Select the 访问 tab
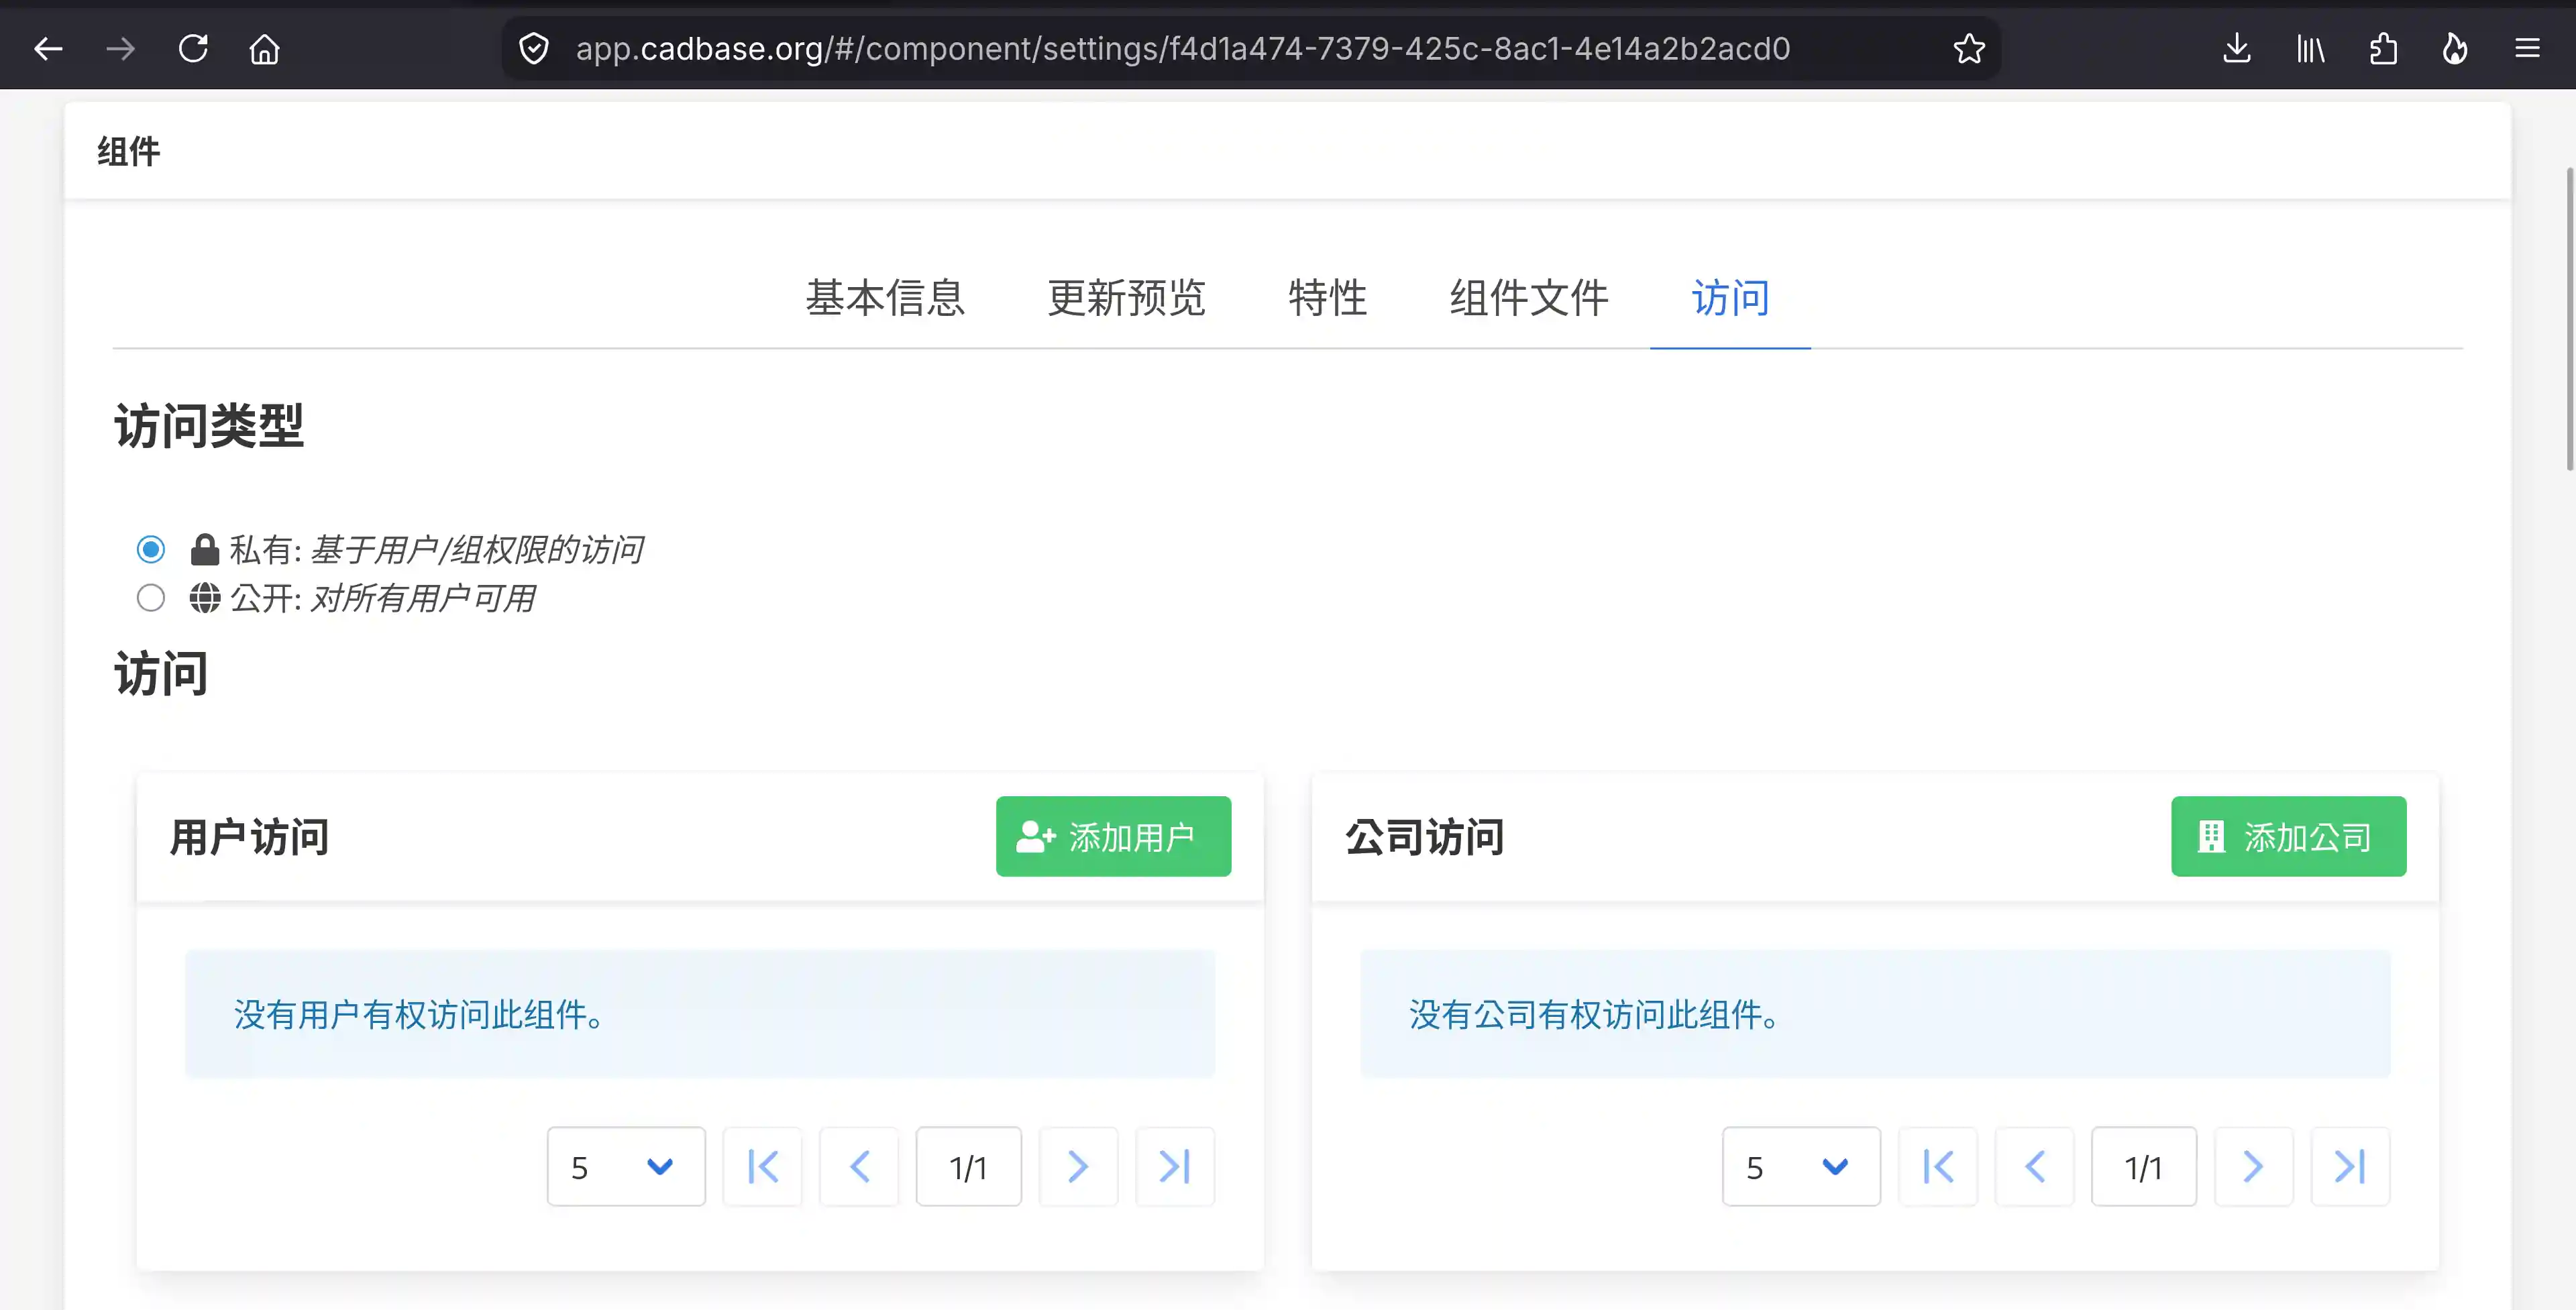The image size is (2576, 1310). point(1730,298)
